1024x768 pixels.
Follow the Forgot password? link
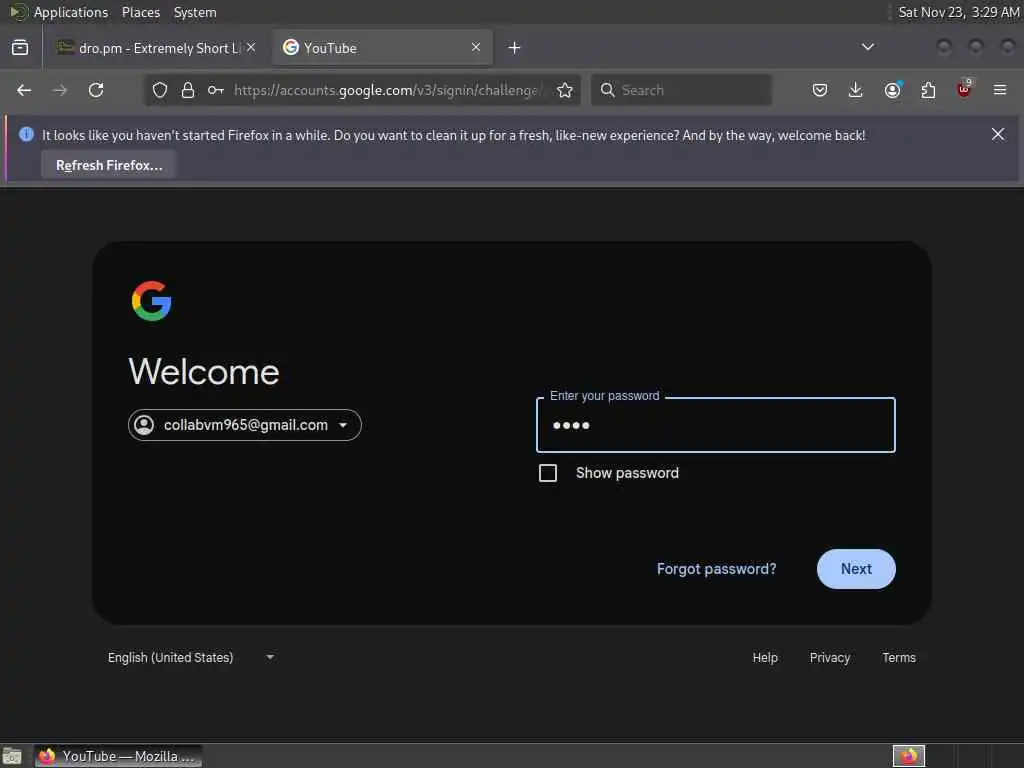tap(716, 569)
